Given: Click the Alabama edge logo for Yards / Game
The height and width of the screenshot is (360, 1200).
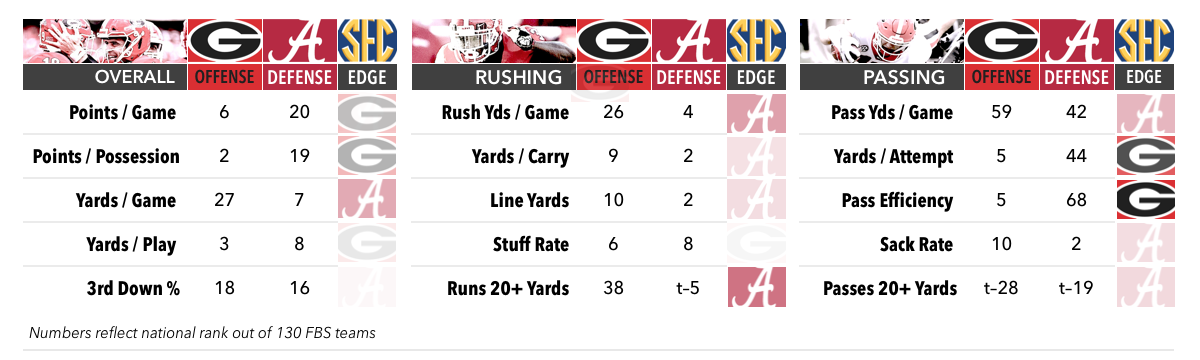Looking at the screenshot, I should pos(367,200).
